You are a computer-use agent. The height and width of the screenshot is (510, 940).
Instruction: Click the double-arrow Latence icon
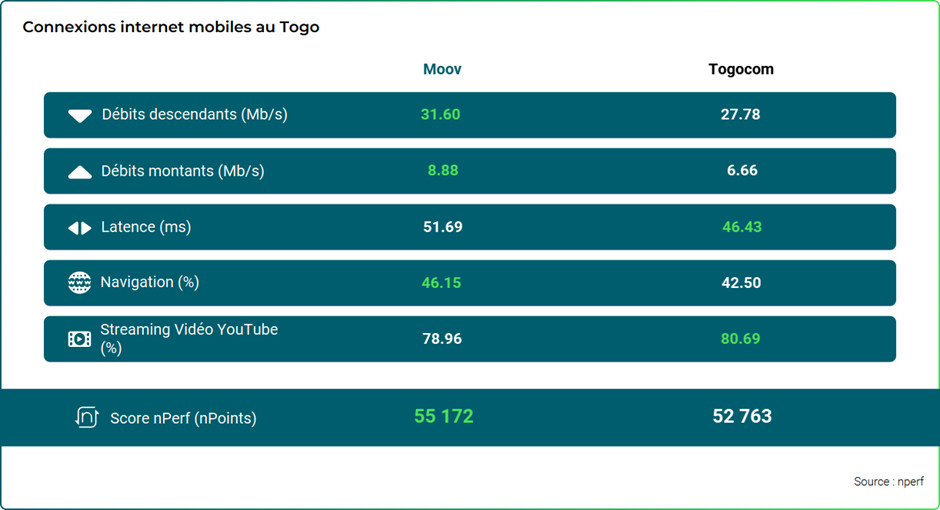[80, 228]
